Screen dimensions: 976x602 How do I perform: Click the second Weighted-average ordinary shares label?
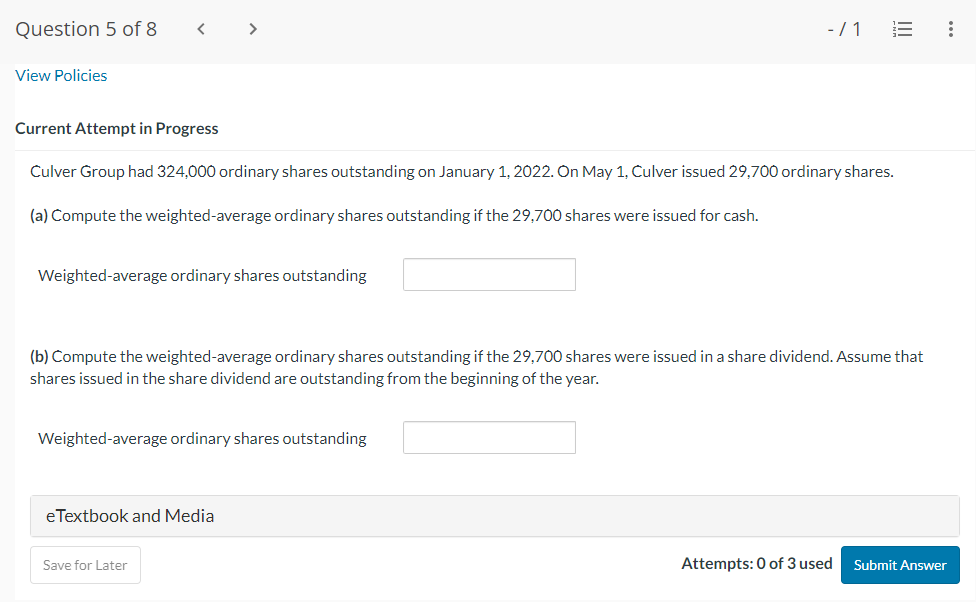click(x=202, y=439)
